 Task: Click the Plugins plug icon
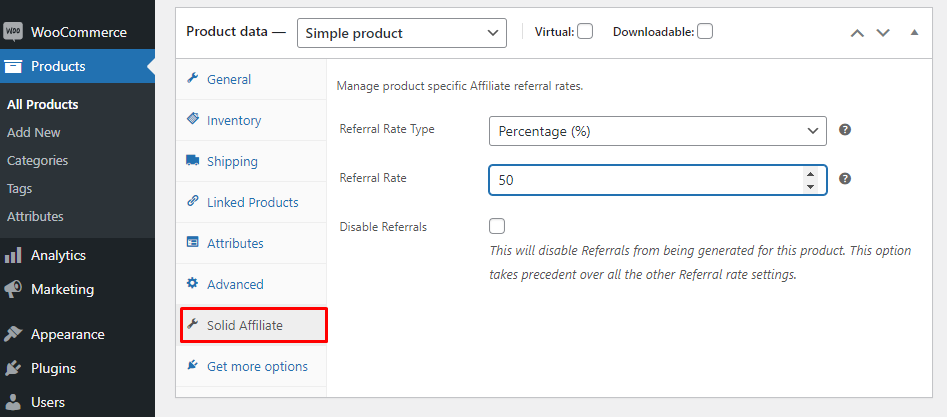click(13, 368)
